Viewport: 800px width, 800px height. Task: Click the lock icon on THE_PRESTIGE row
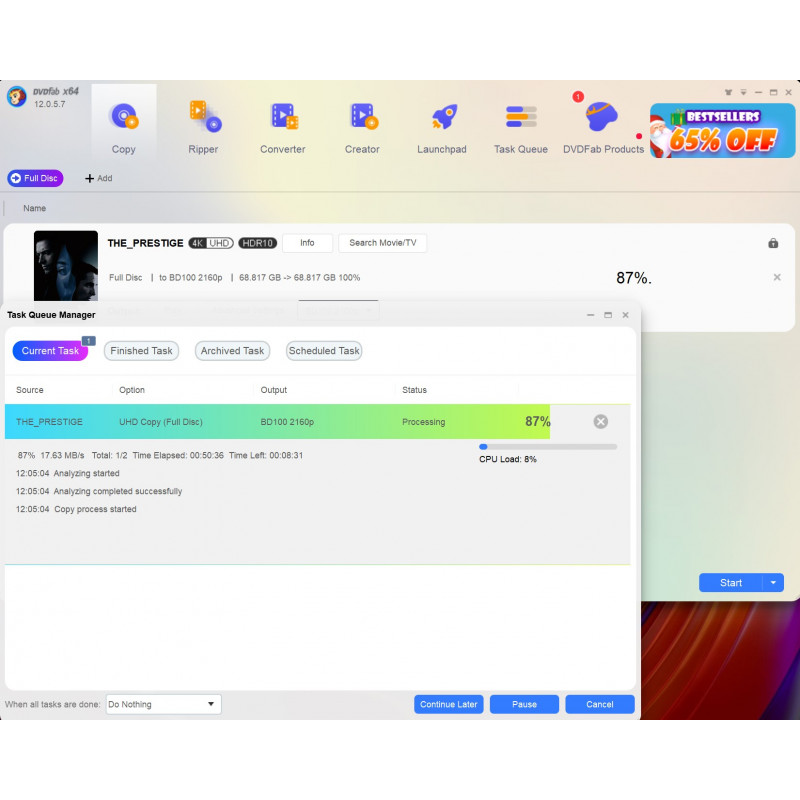[x=773, y=243]
